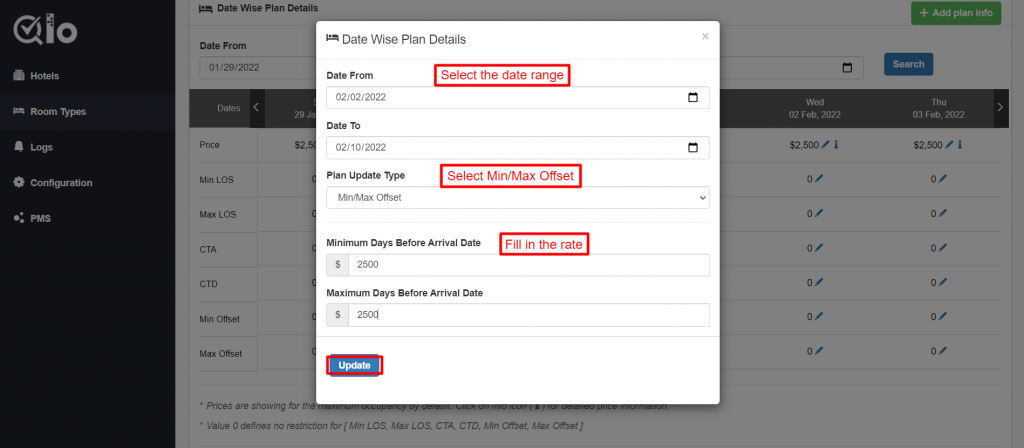Image resolution: width=1024 pixels, height=448 pixels.
Task: View Wednesday price info icon
Action: pyautogui.click(x=836, y=145)
